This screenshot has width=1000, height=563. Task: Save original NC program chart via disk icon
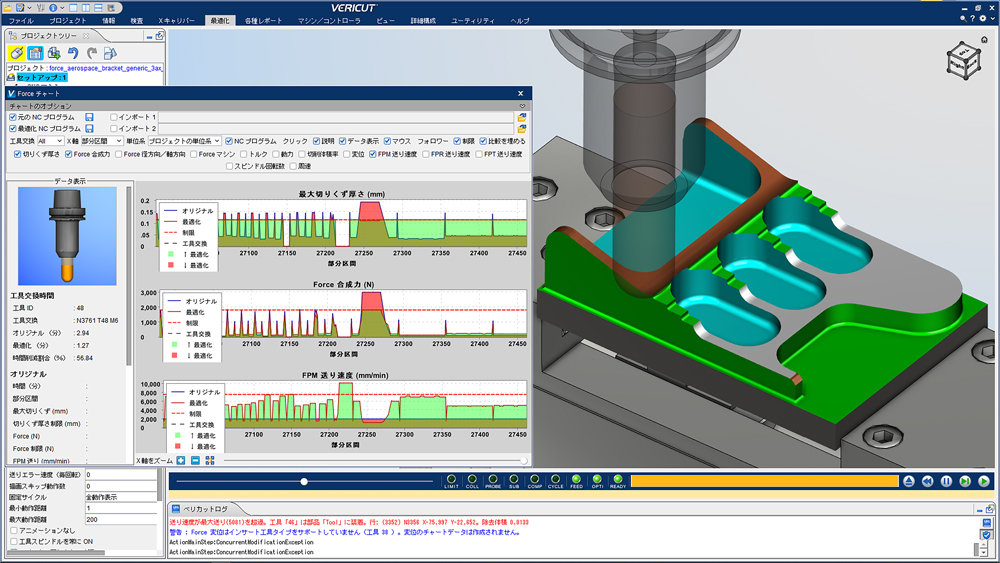click(x=89, y=117)
